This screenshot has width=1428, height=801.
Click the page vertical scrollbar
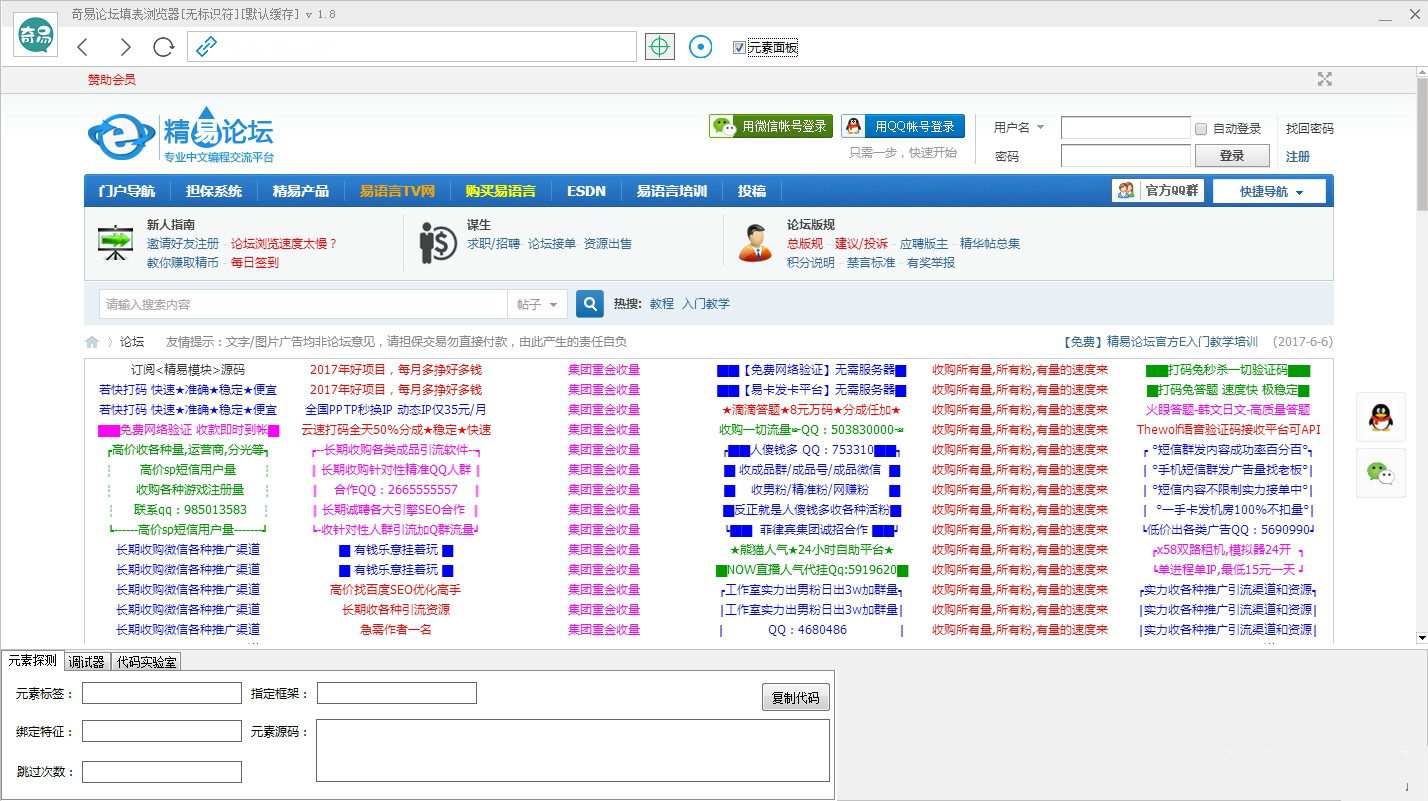point(1421,356)
